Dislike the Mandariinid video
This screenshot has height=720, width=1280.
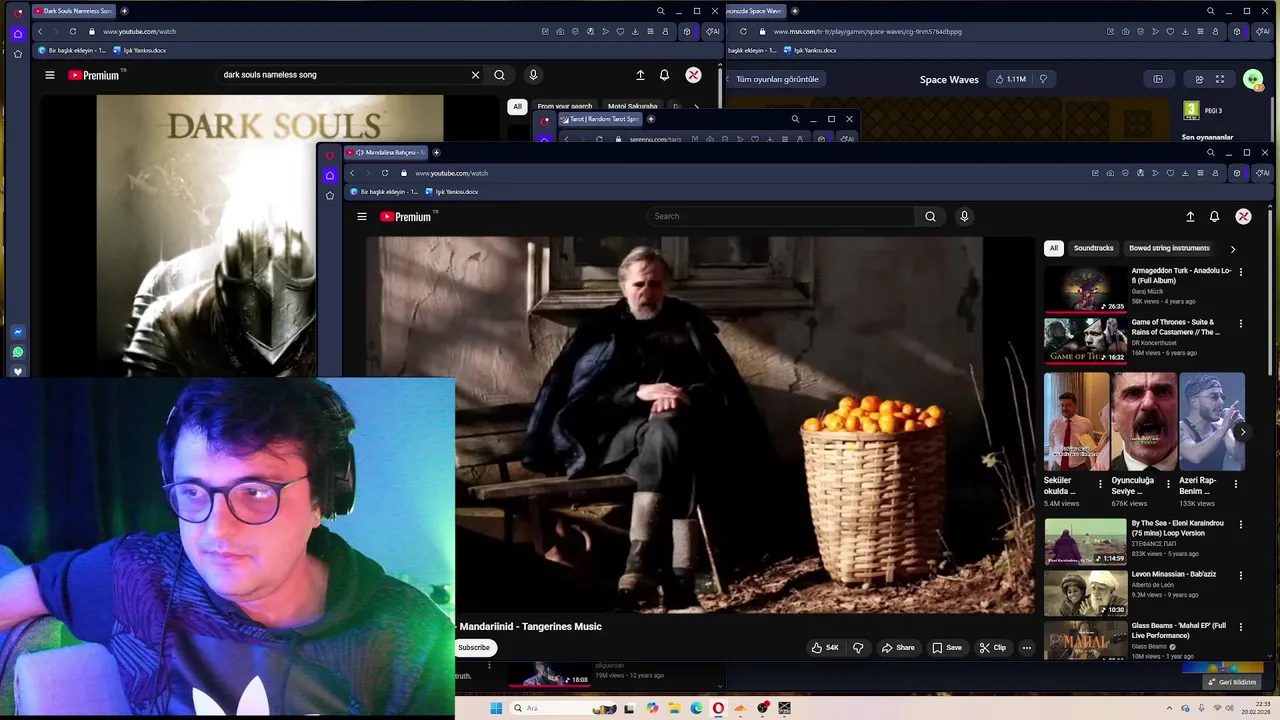point(858,648)
